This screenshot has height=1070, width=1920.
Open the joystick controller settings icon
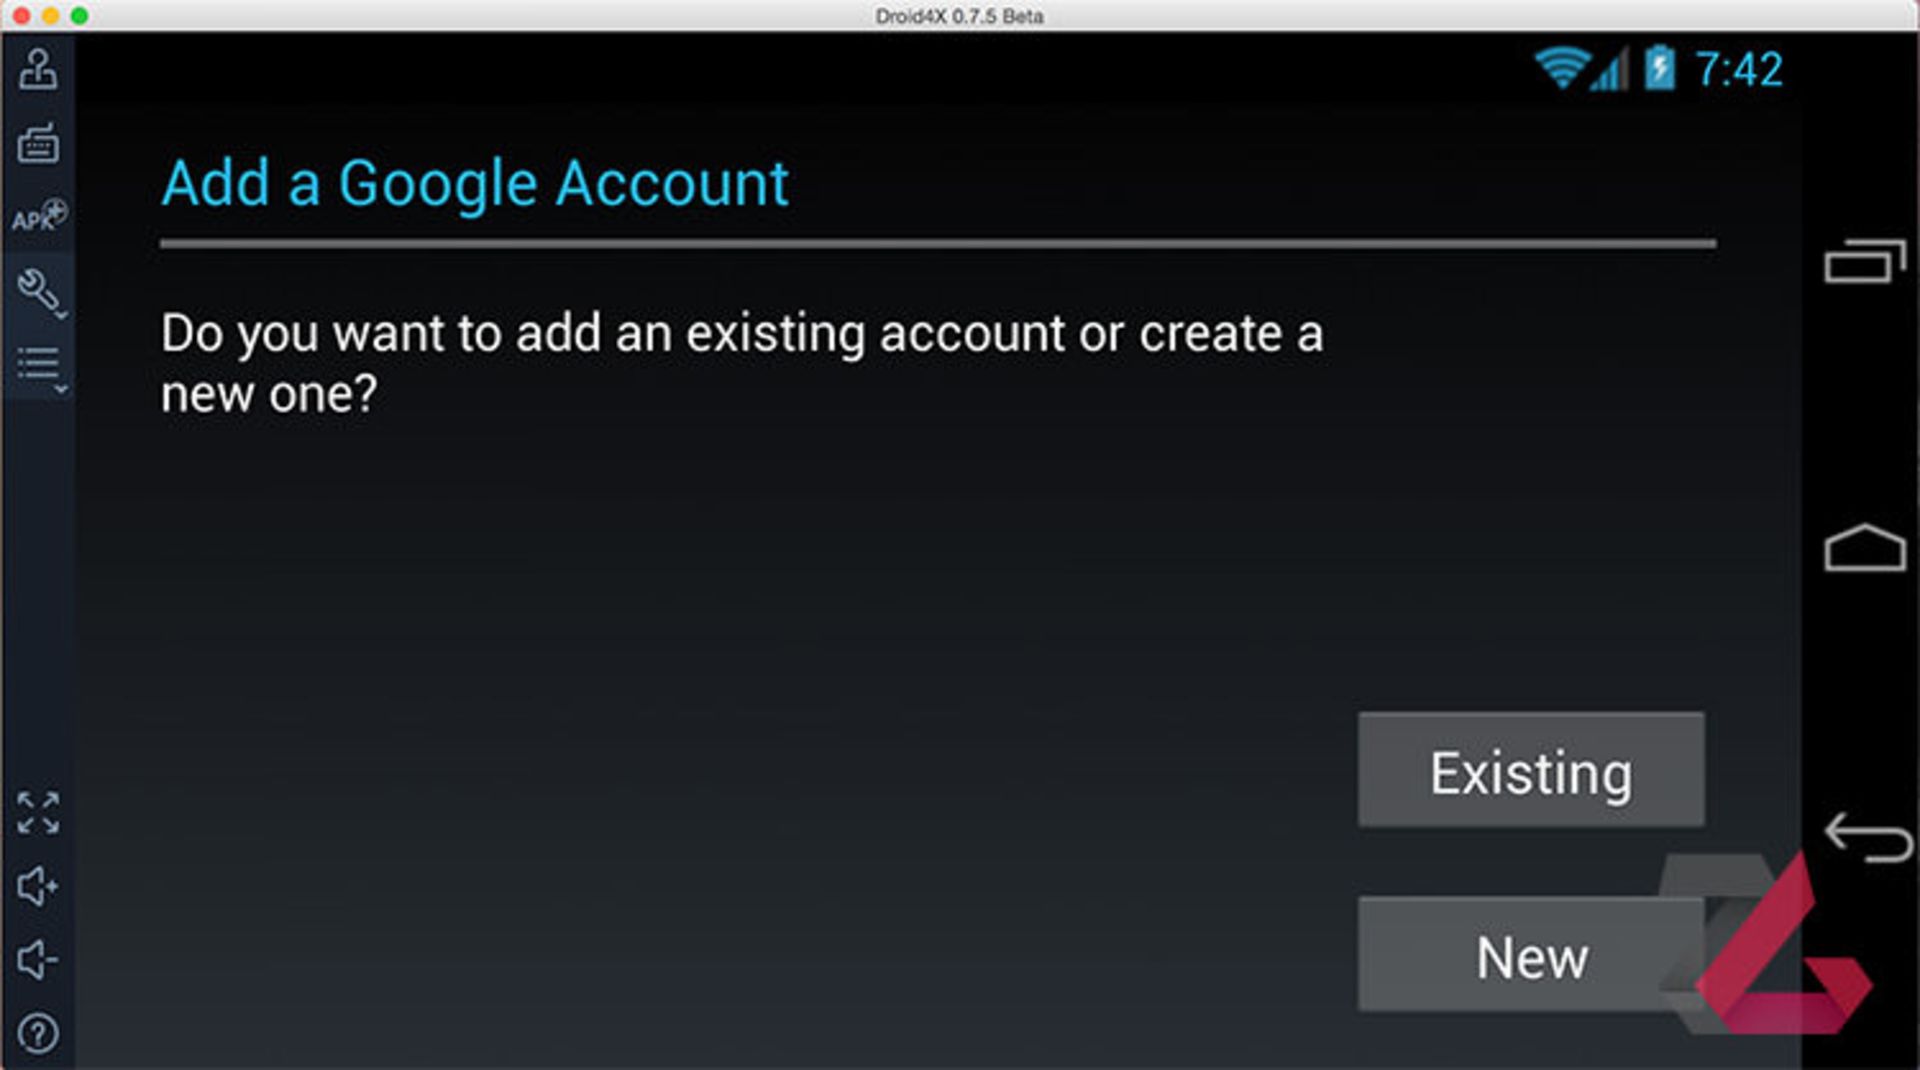[38, 70]
